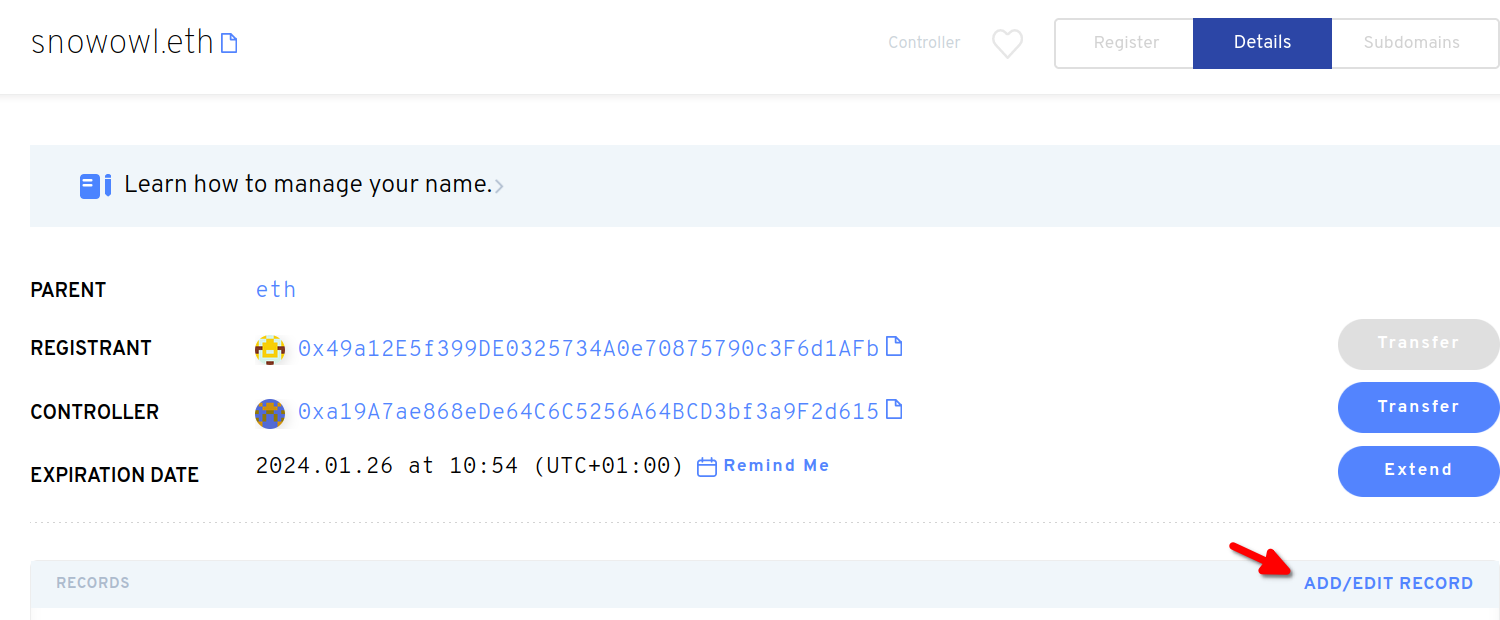Open the controller address link

point(588,411)
